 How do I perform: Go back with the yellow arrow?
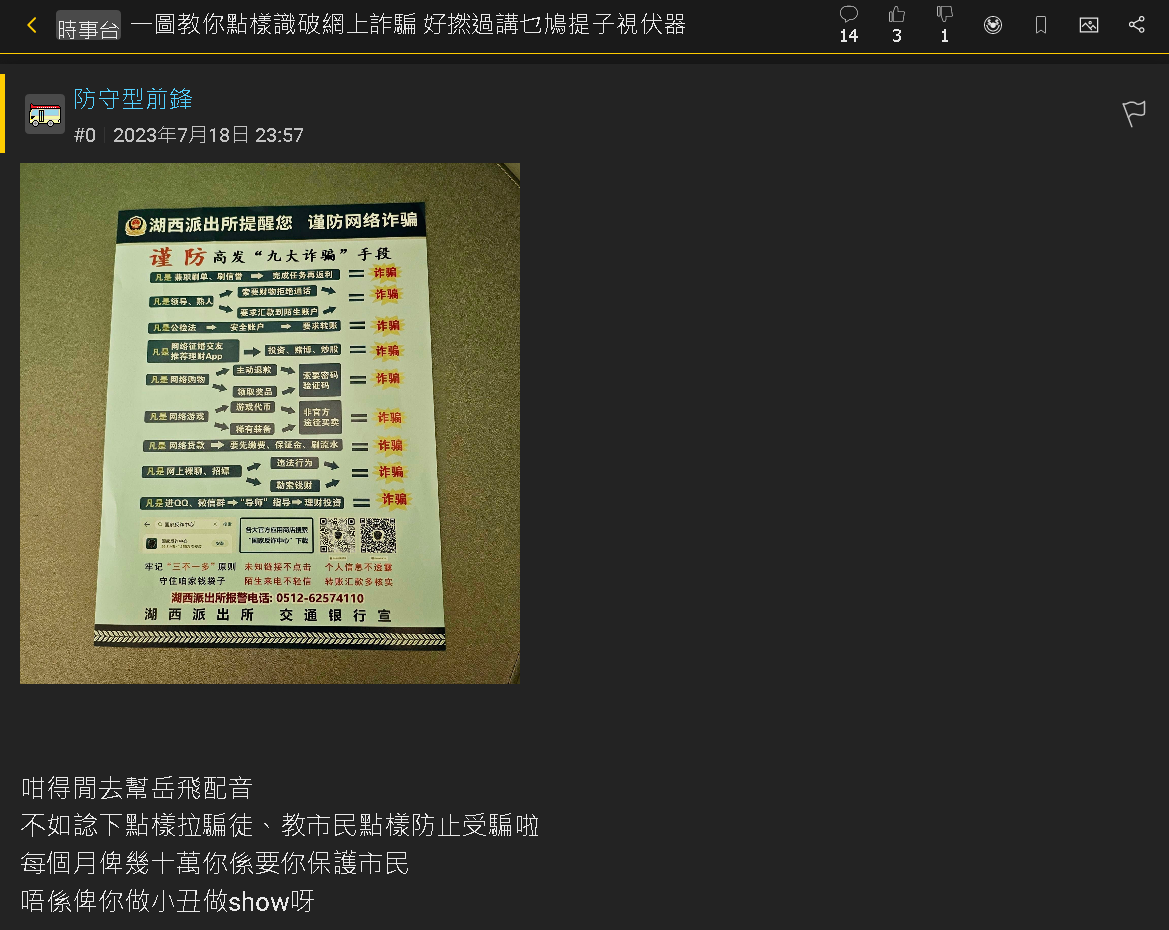coord(31,25)
